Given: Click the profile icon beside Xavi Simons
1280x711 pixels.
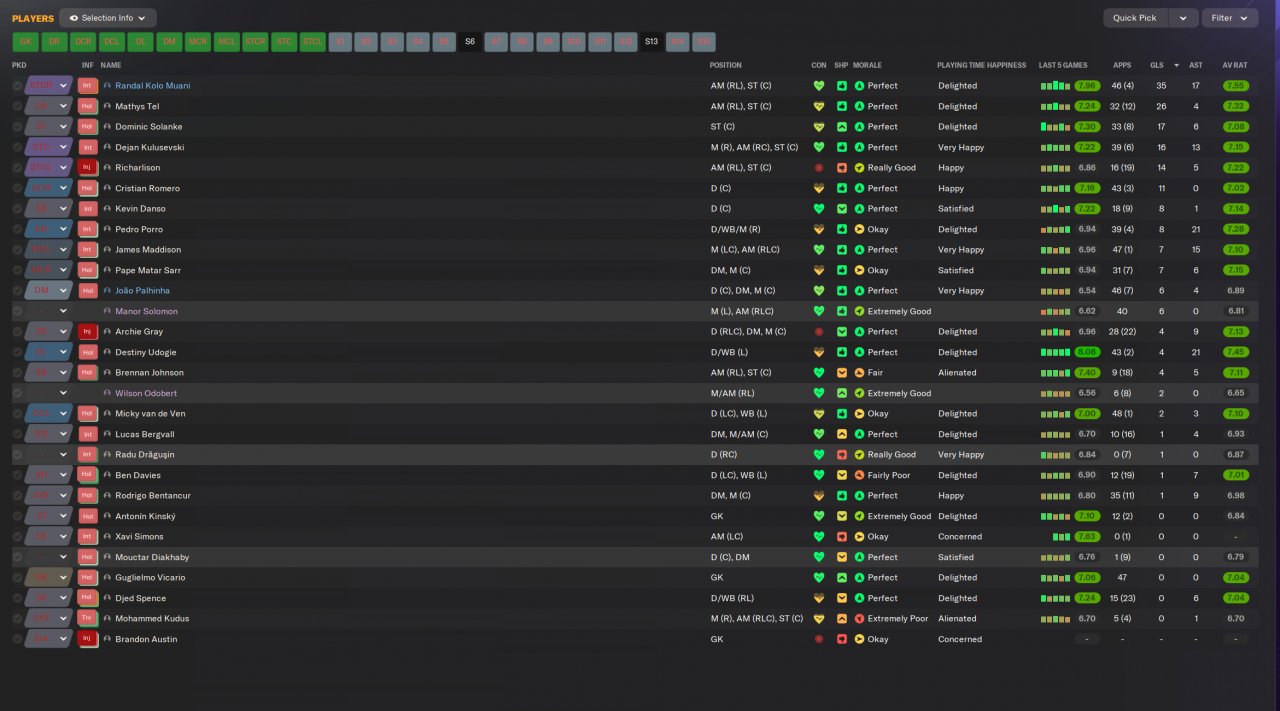Looking at the screenshot, I should point(108,537).
